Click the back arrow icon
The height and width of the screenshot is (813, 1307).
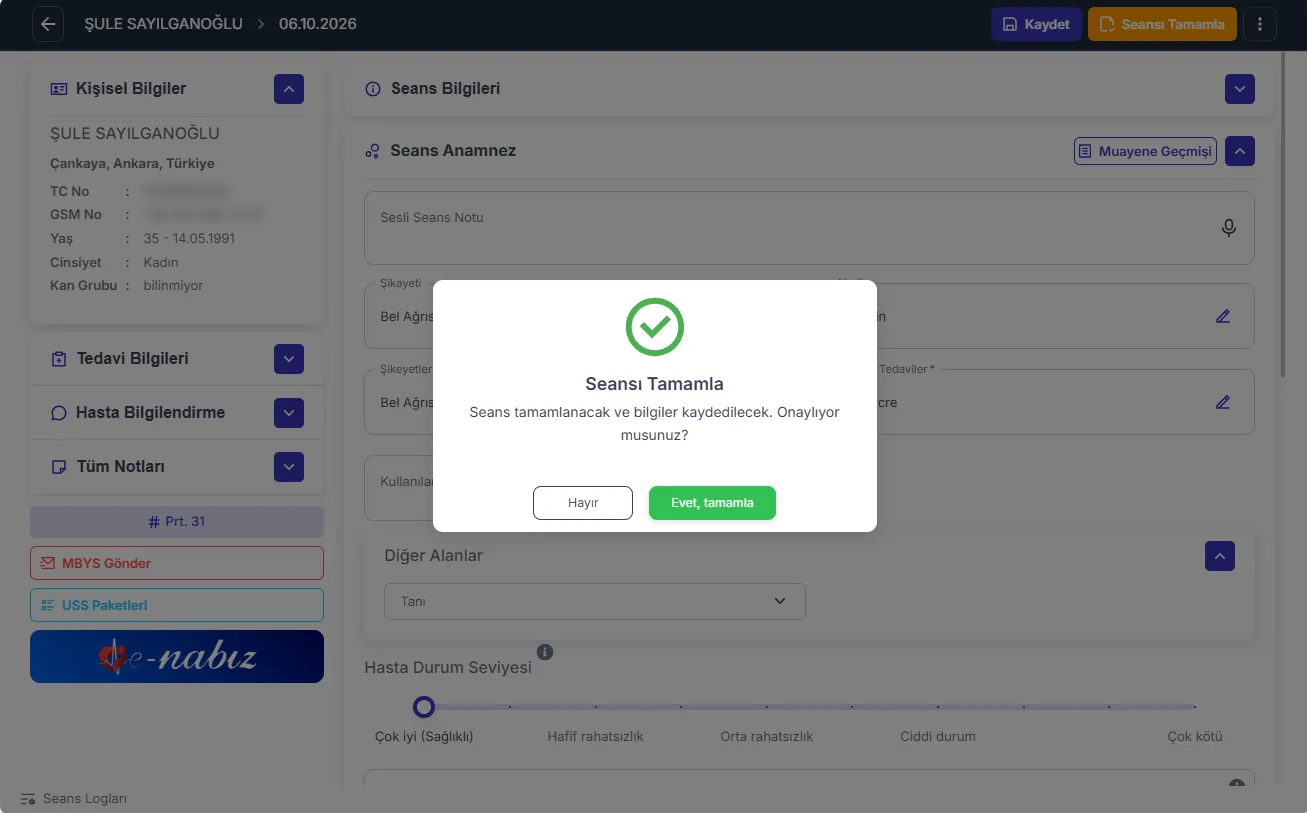[x=48, y=24]
